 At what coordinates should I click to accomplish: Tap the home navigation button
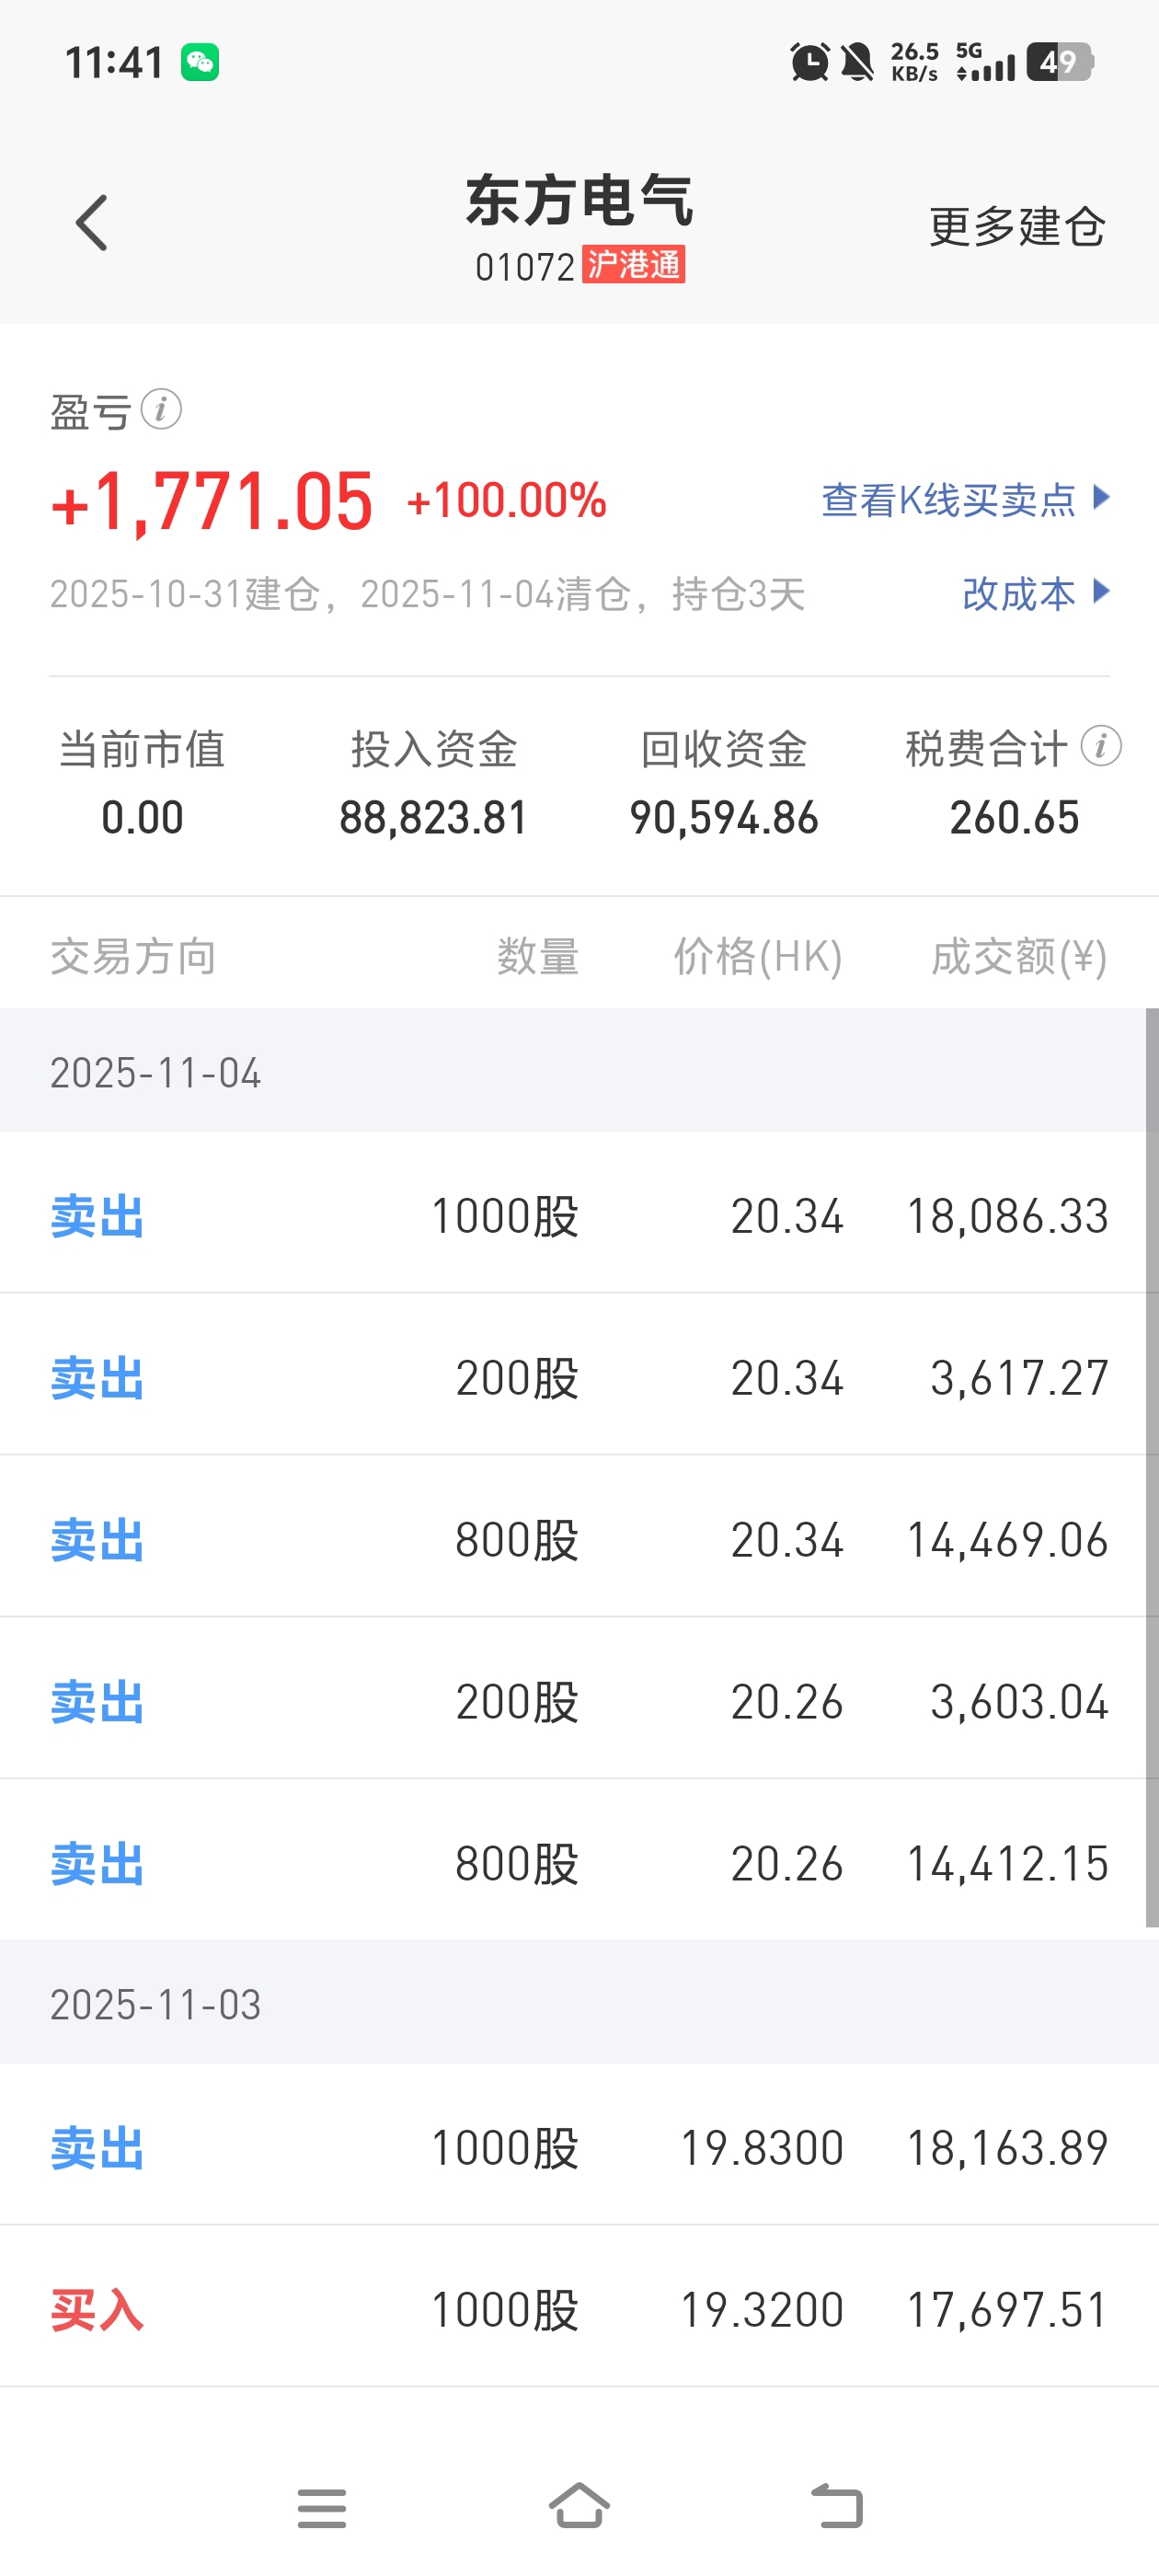(x=579, y=2506)
